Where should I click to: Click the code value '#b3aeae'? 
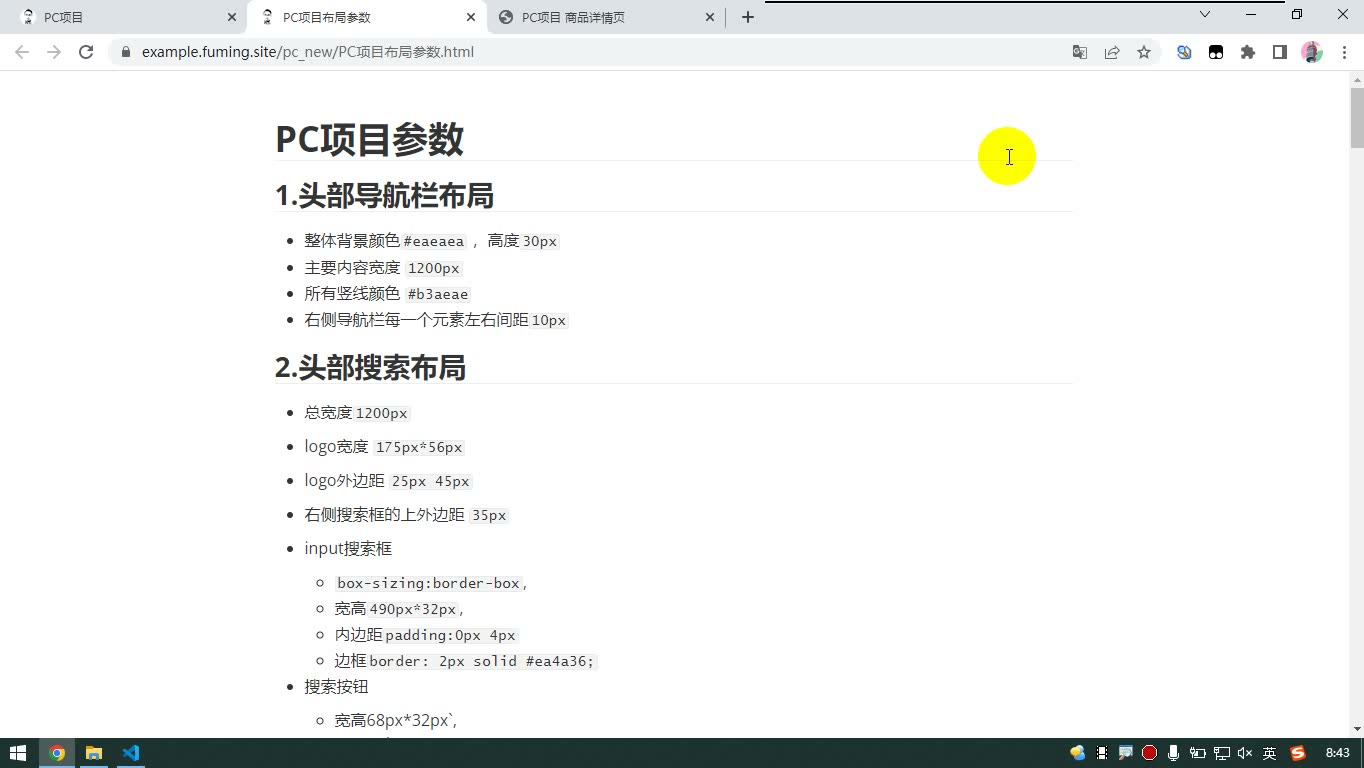(438, 294)
